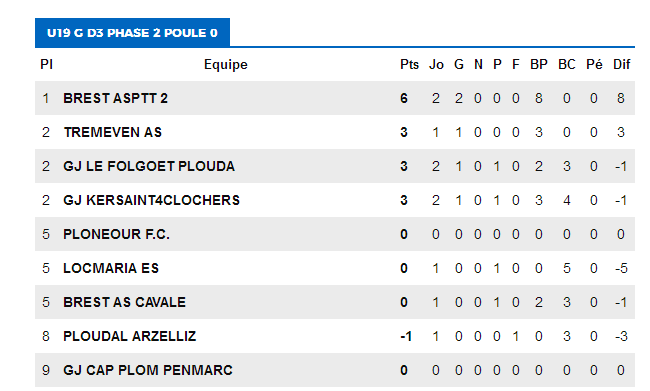
Task: Click PLOUDAL ARZELLIZ points value -1
Action: pos(406,336)
